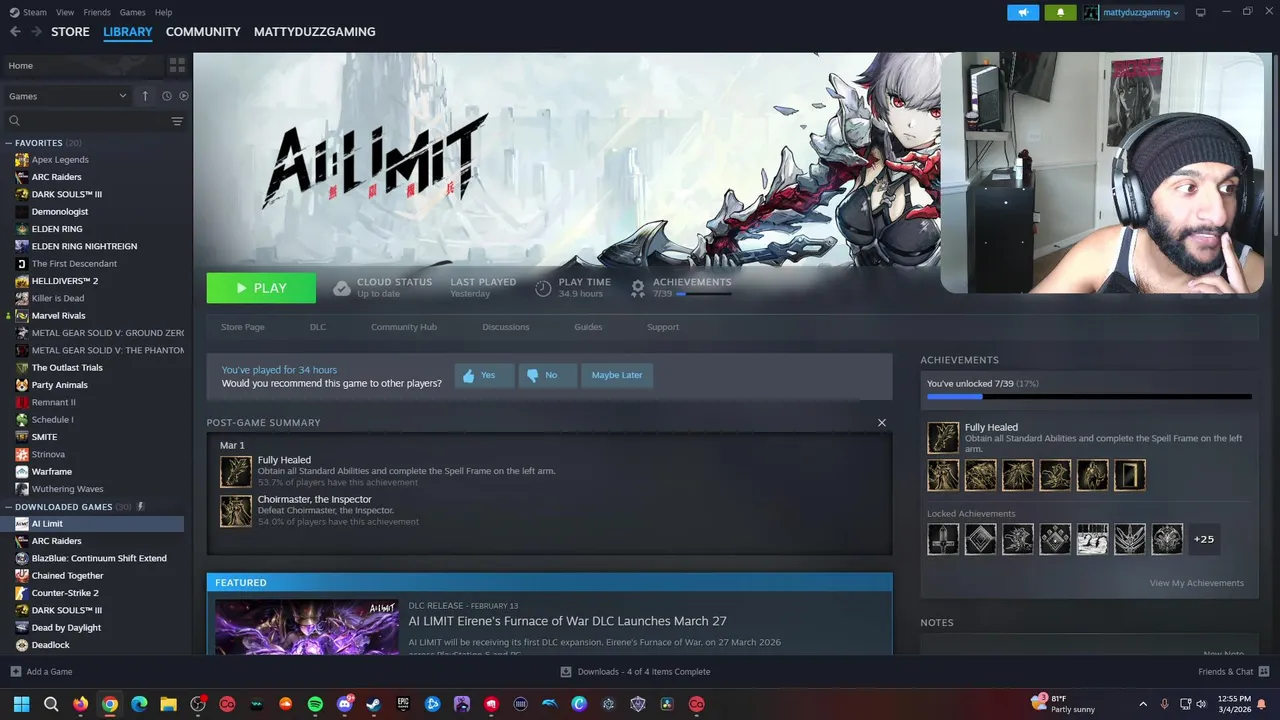
Task: Show hidden system tray icons chevron
Action: (x=1143, y=704)
